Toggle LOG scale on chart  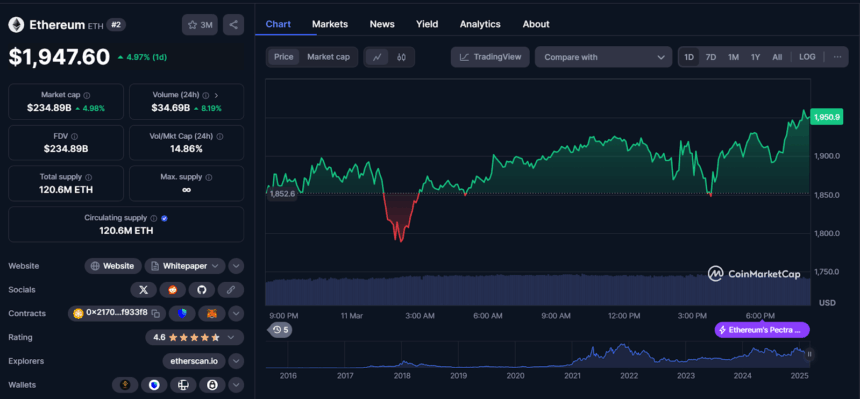pos(807,57)
